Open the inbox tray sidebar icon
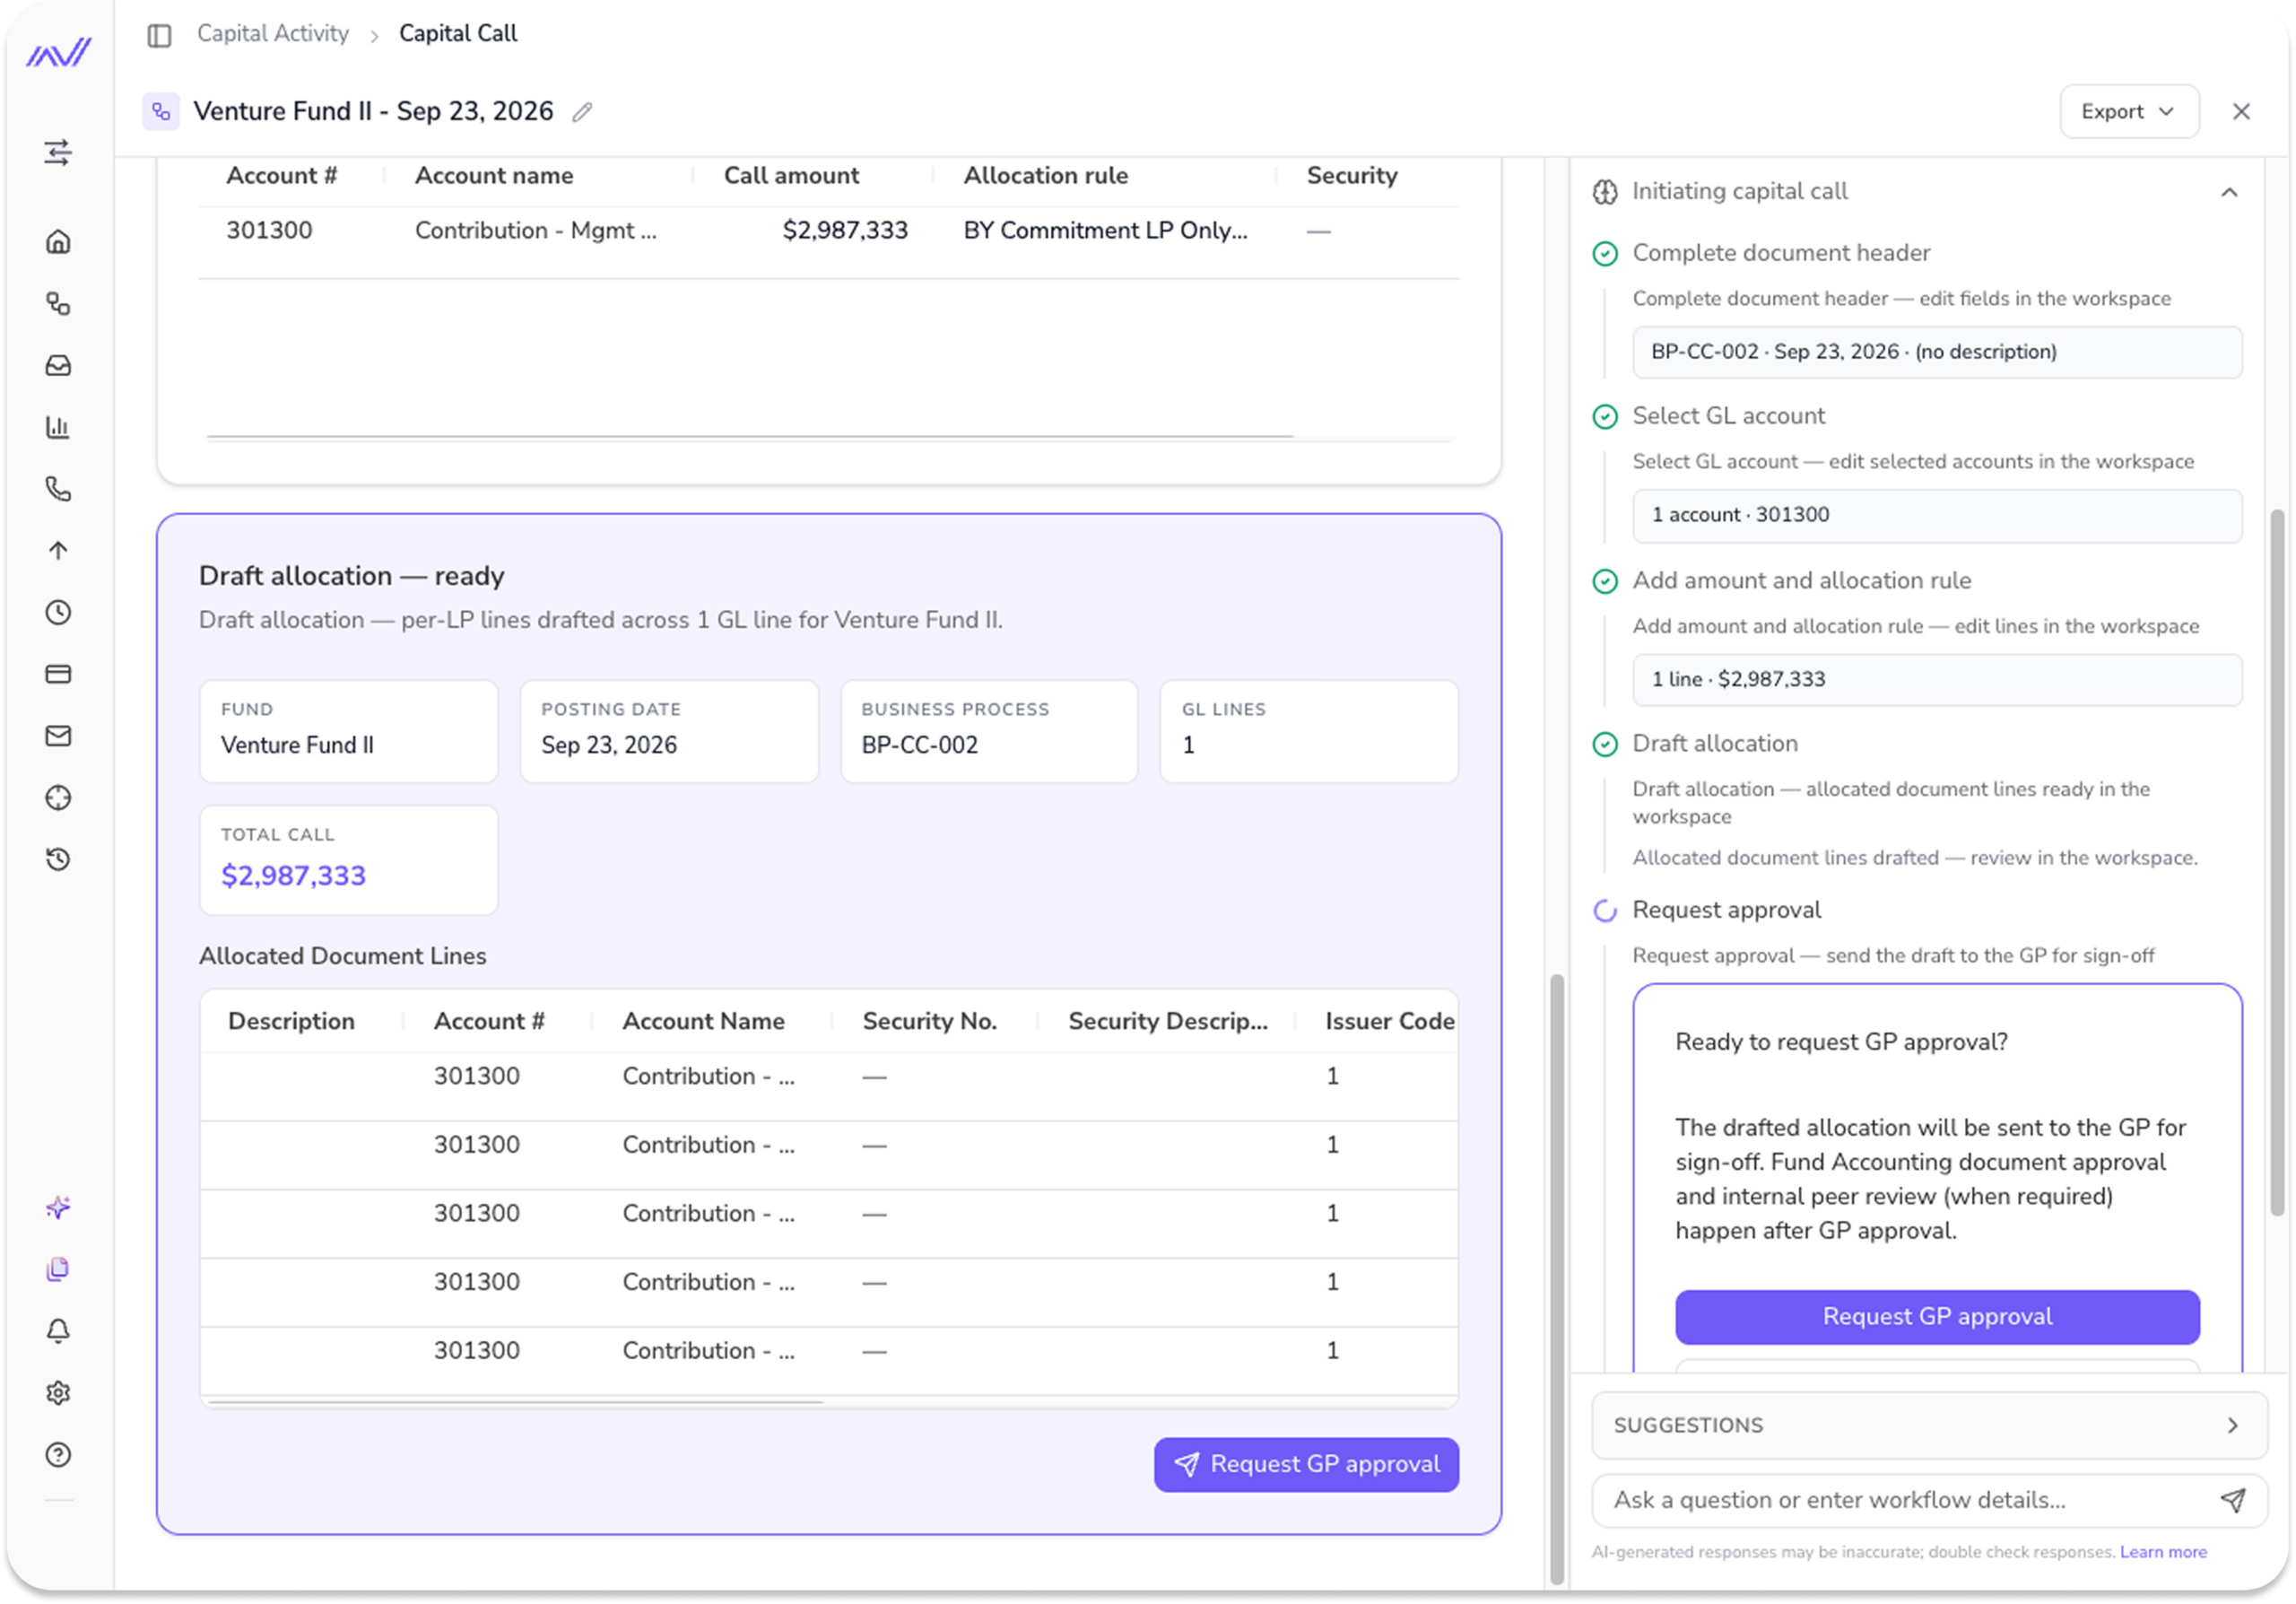Screen dimensions: 2296x1604 point(58,365)
